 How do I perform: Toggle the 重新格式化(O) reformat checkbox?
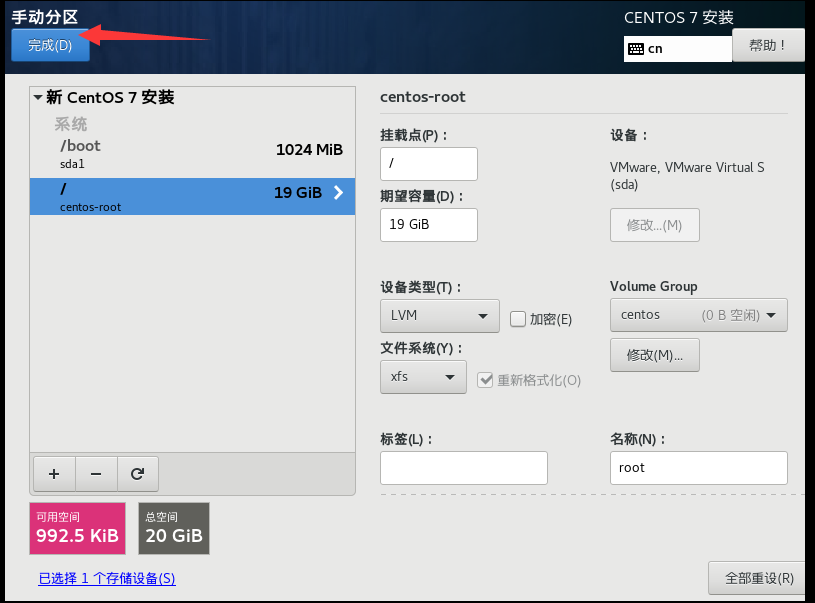pos(485,380)
